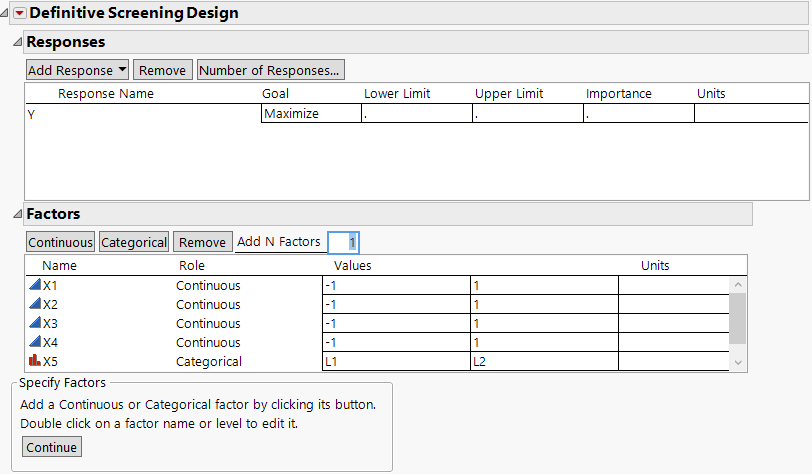This screenshot has height=474, width=812.
Task: Click the red categorical icon next to X5
Action: (35, 361)
